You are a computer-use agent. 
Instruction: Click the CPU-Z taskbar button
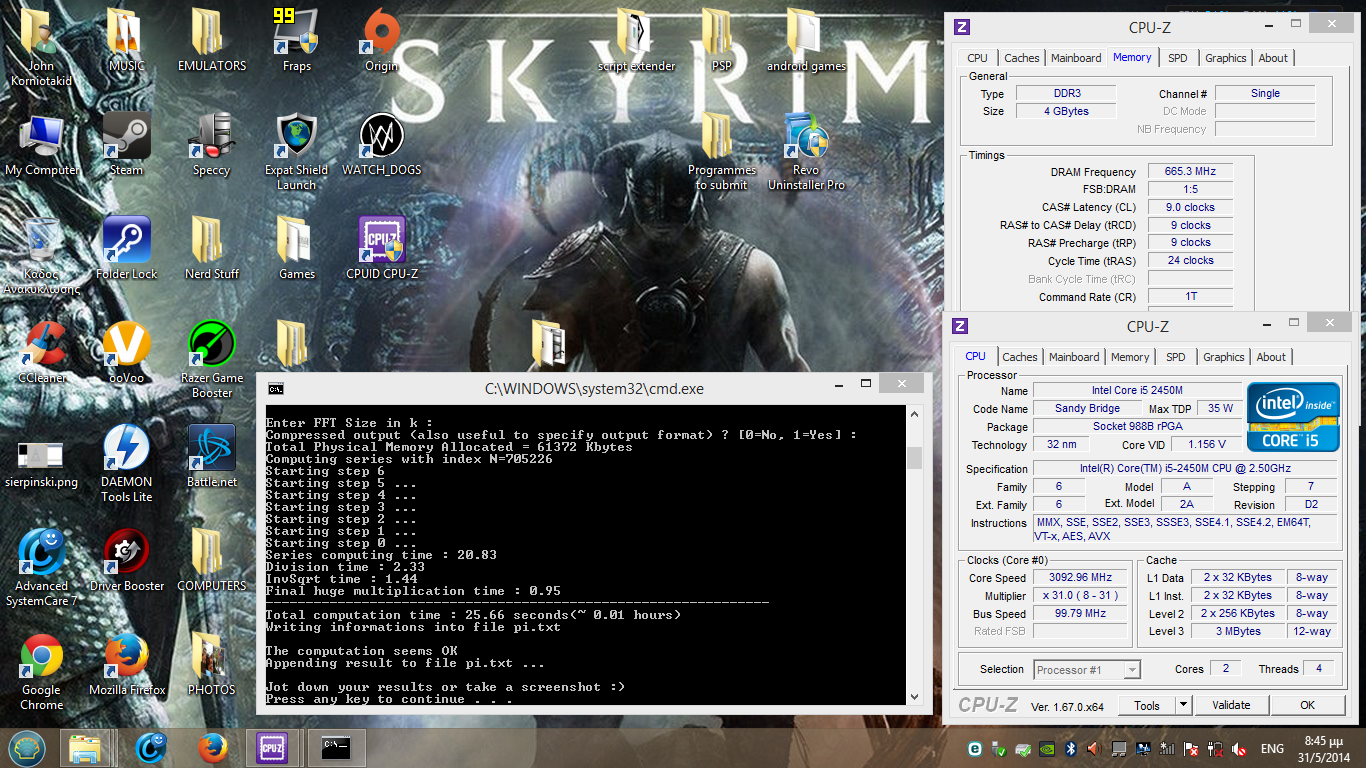(x=273, y=747)
